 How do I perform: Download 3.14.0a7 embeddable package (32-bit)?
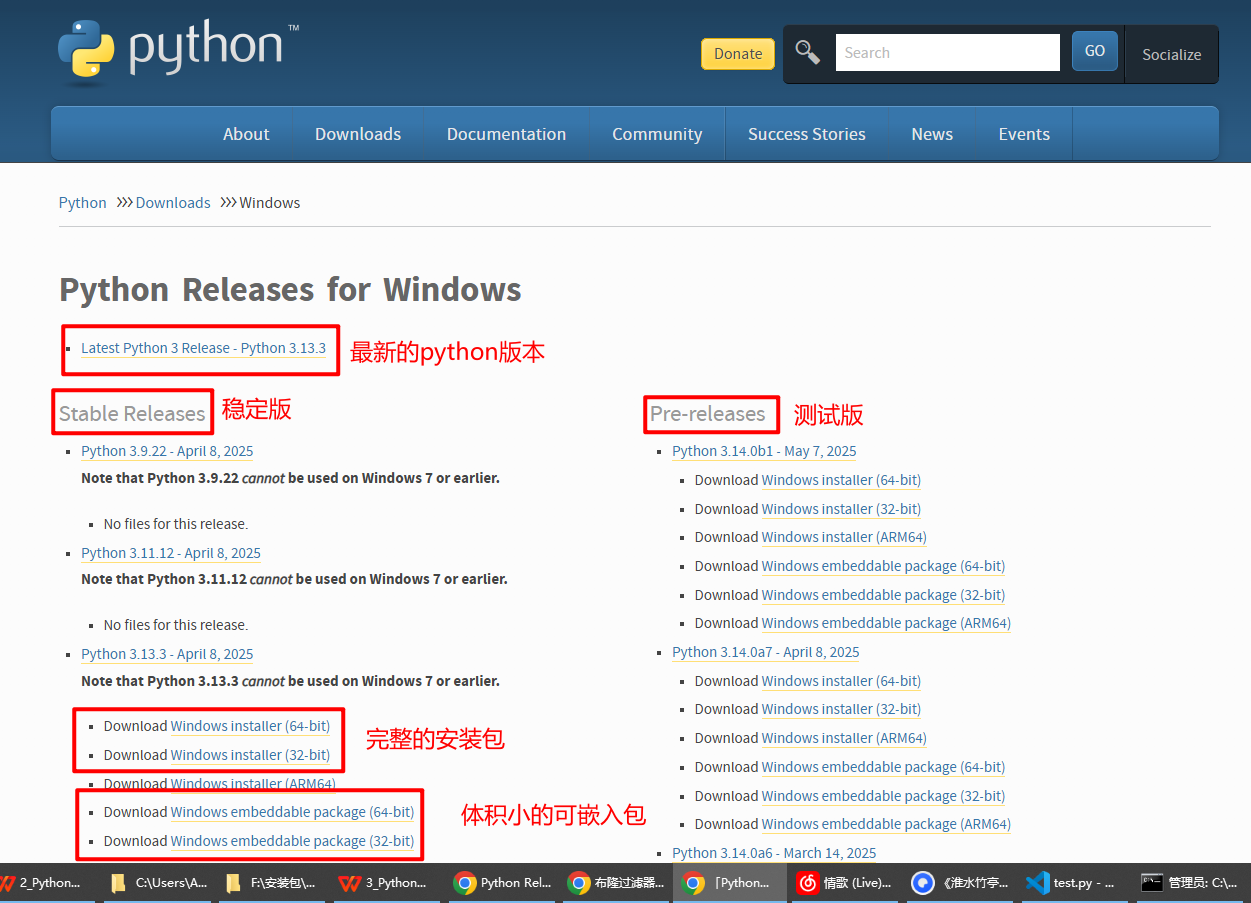tap(883, 796)
